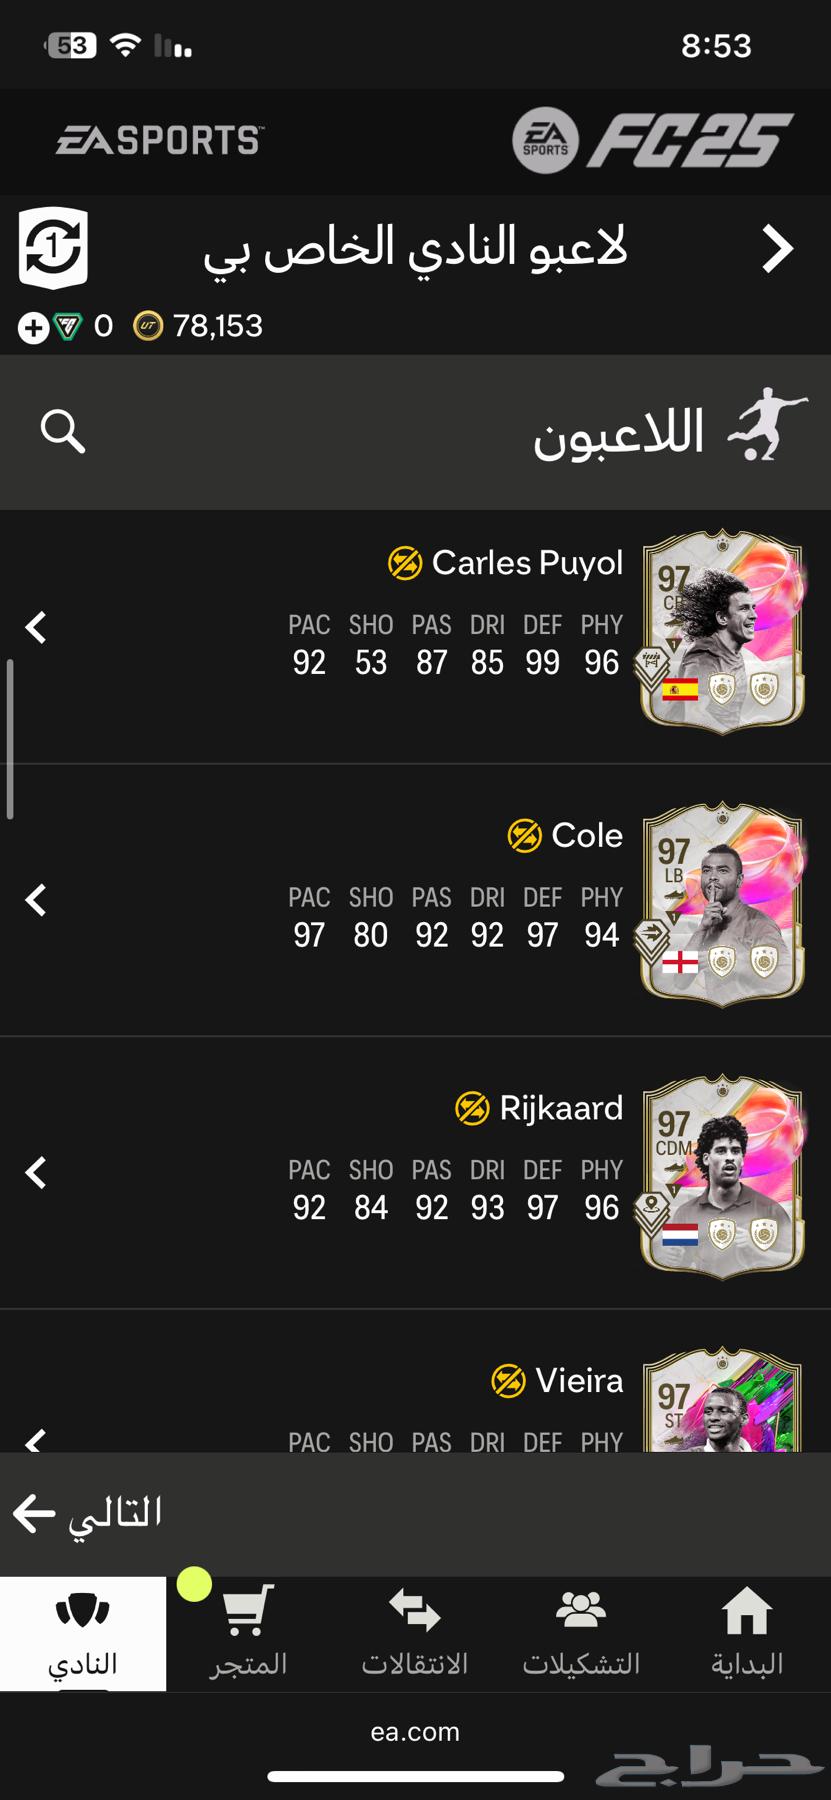Tap the search magnifier icon
The height and width of the screenshot is (1800, 831).
point(62,431)
